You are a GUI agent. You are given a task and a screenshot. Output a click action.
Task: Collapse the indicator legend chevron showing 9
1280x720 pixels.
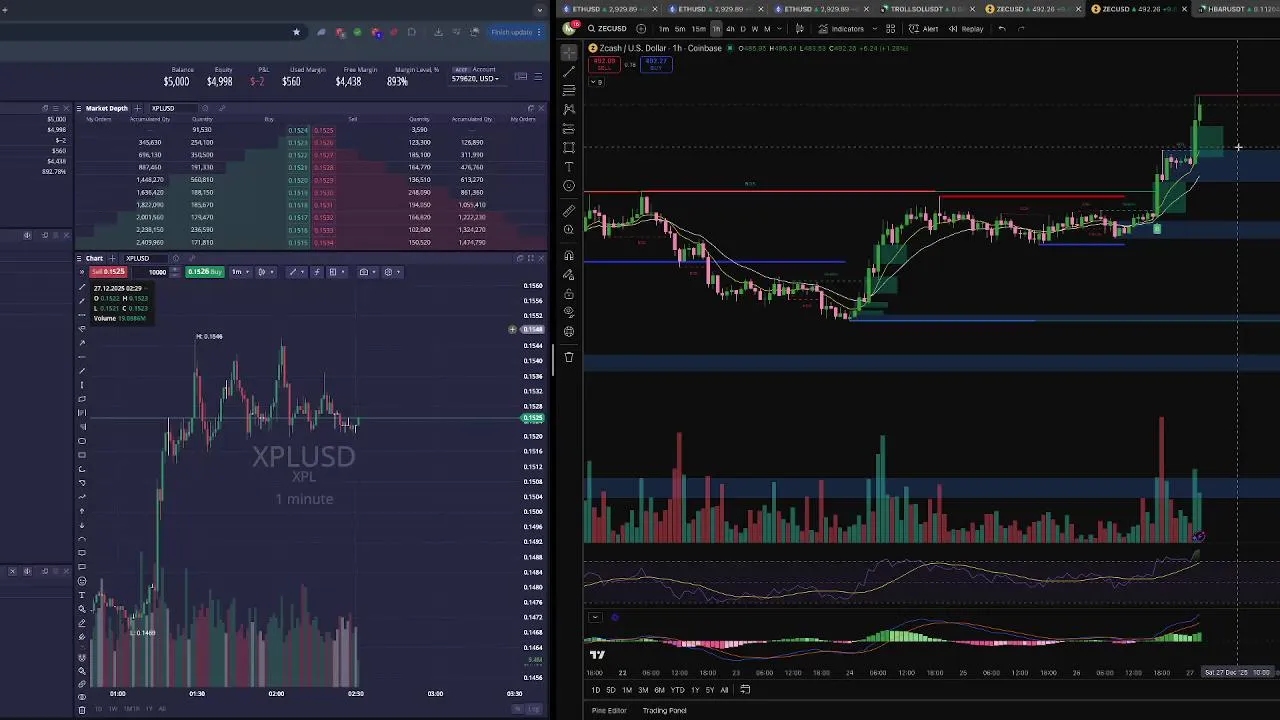pyautogui.click(x=595, y=81)
